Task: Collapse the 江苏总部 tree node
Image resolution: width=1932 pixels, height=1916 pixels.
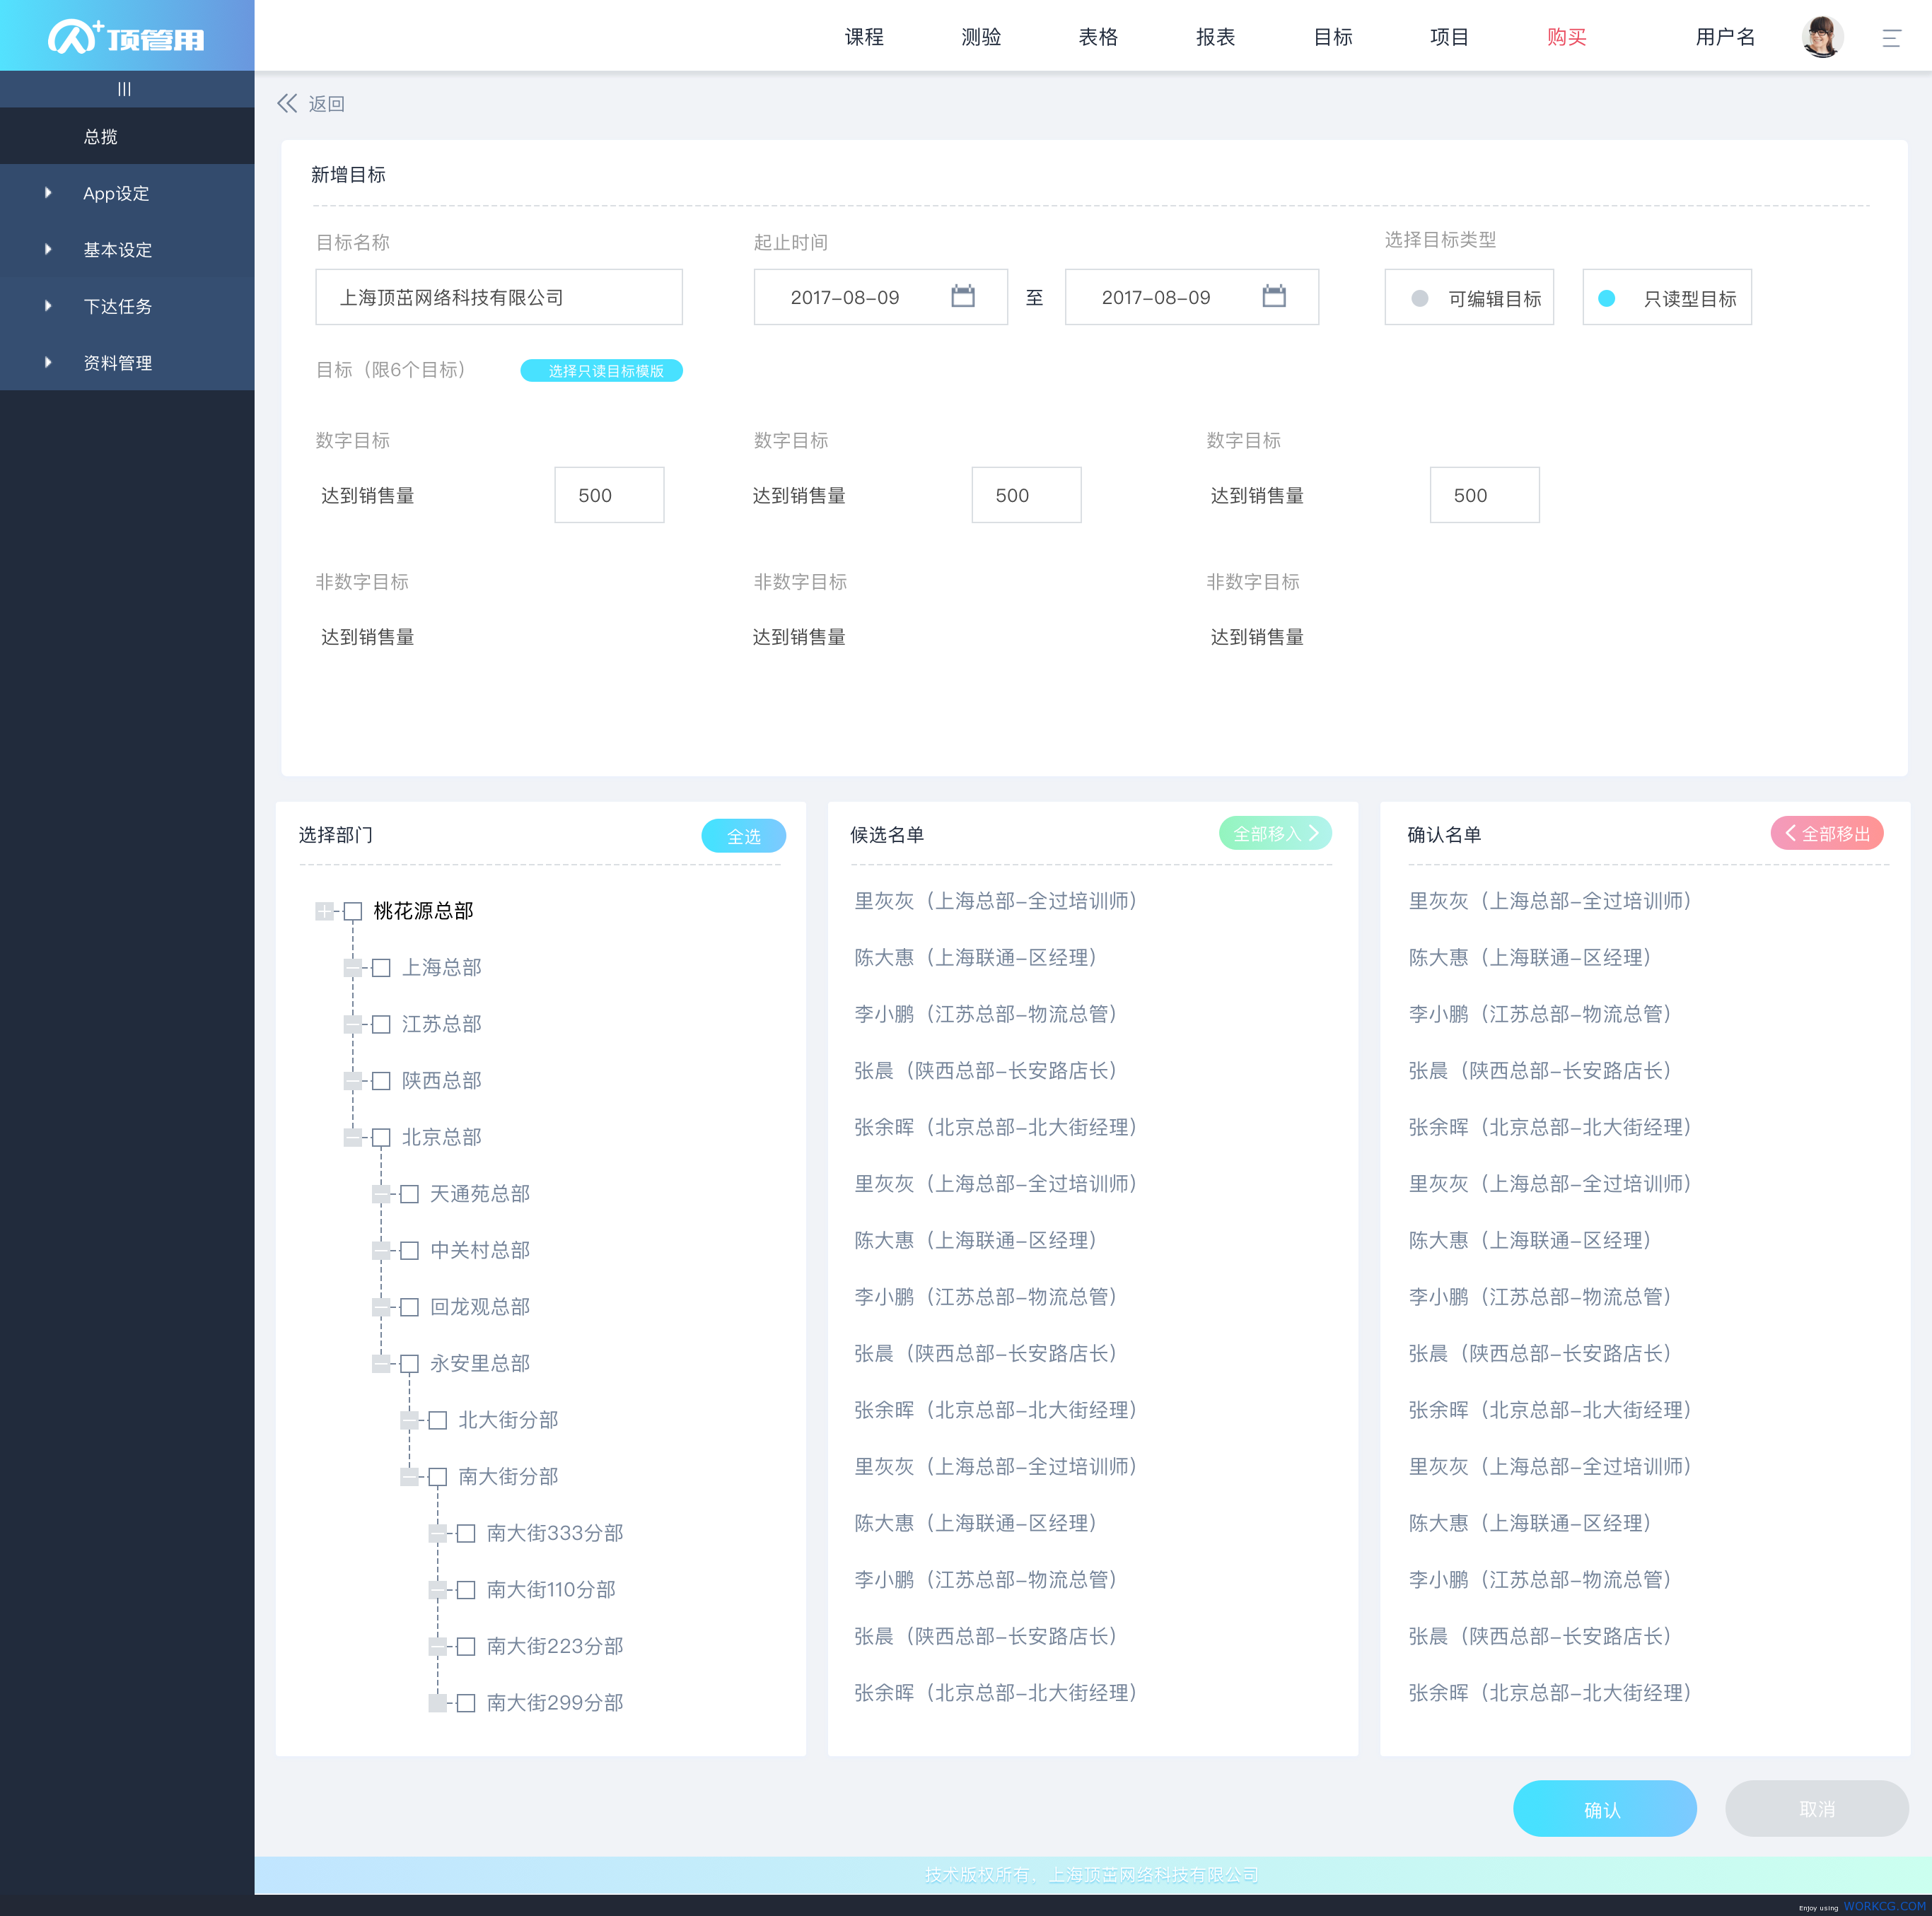Action: click(352, 1024)
